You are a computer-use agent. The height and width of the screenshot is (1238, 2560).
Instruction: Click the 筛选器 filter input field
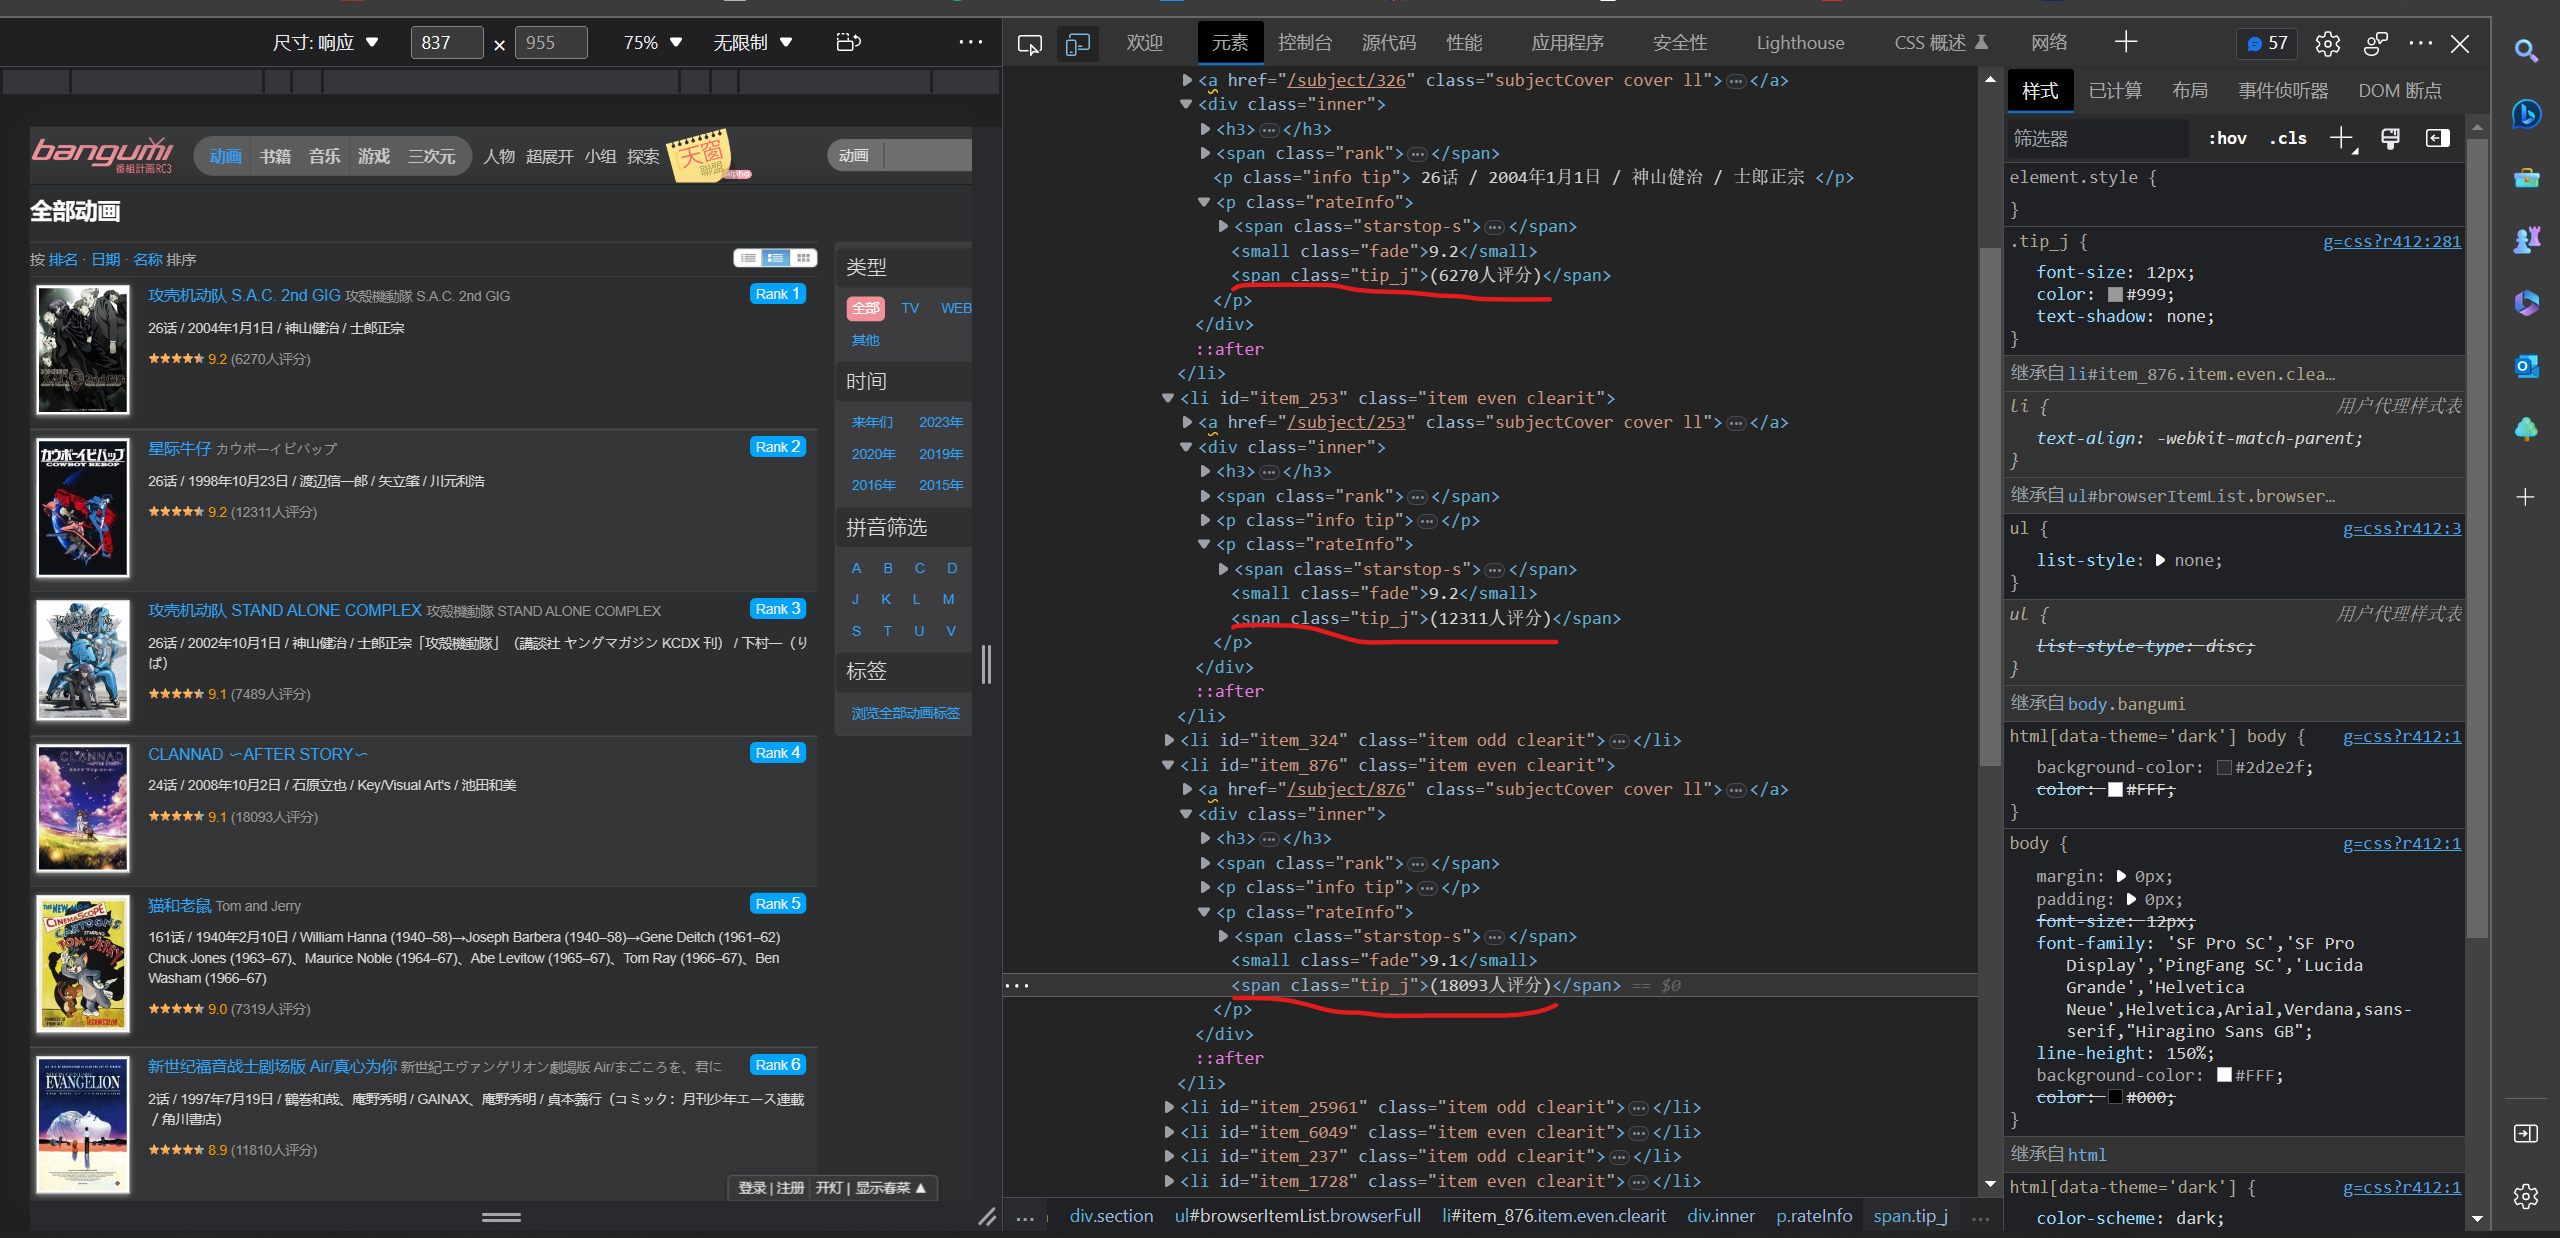click(2095, 138)
